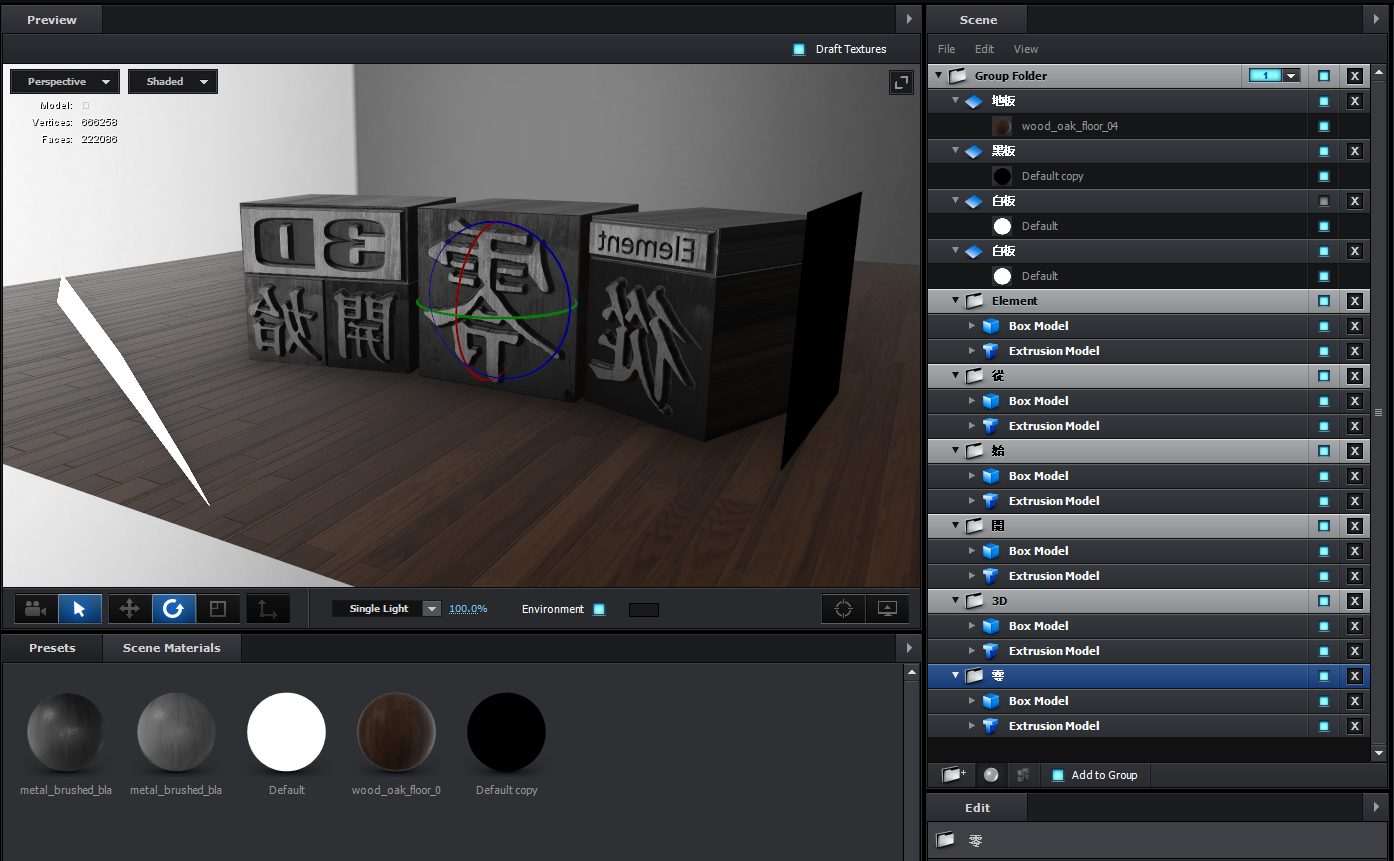Click the Scene panel vertical scrollbar
This screenshot has height=861, width=1394.
coord(1378,411)
